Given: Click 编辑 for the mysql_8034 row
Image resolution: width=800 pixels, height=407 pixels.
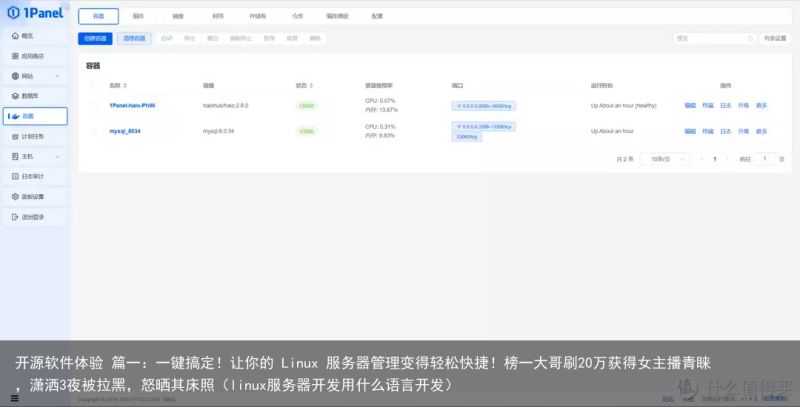Looking at the screenshot, I should [690, 132].
